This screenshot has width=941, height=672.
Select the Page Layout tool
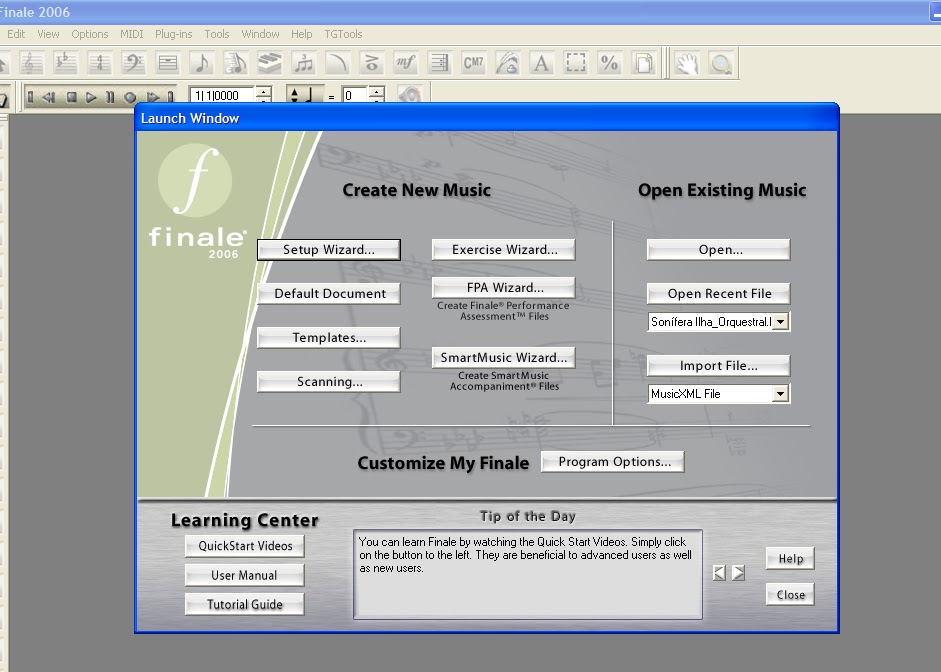(x=643, y=63)
